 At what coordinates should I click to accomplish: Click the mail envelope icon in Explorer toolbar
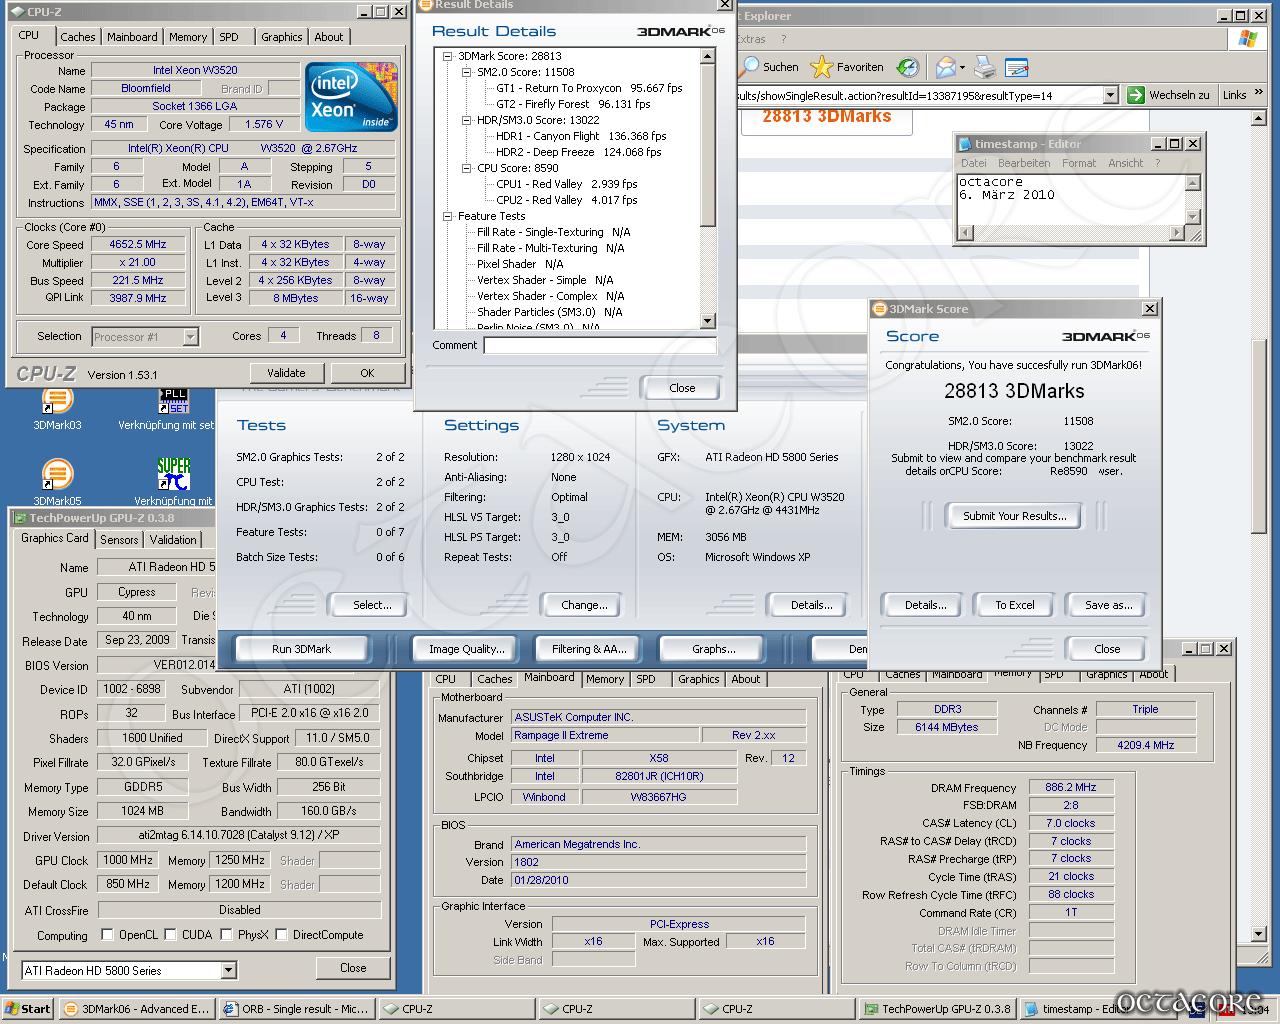point(945,67)
